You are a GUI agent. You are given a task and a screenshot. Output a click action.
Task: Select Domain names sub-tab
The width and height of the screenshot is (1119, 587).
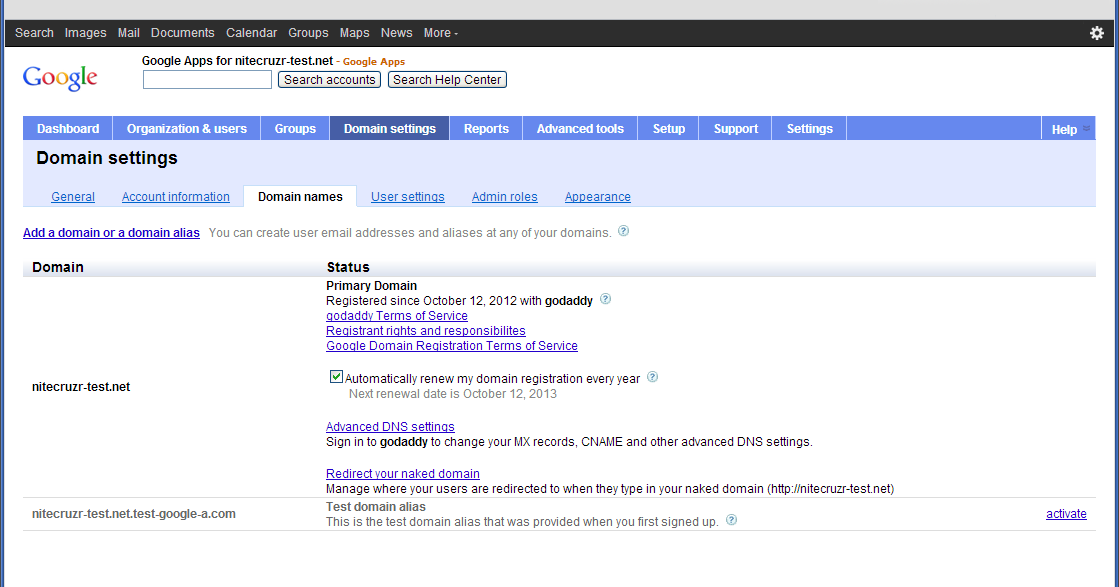pyautogui.click(x=300, y=197)
